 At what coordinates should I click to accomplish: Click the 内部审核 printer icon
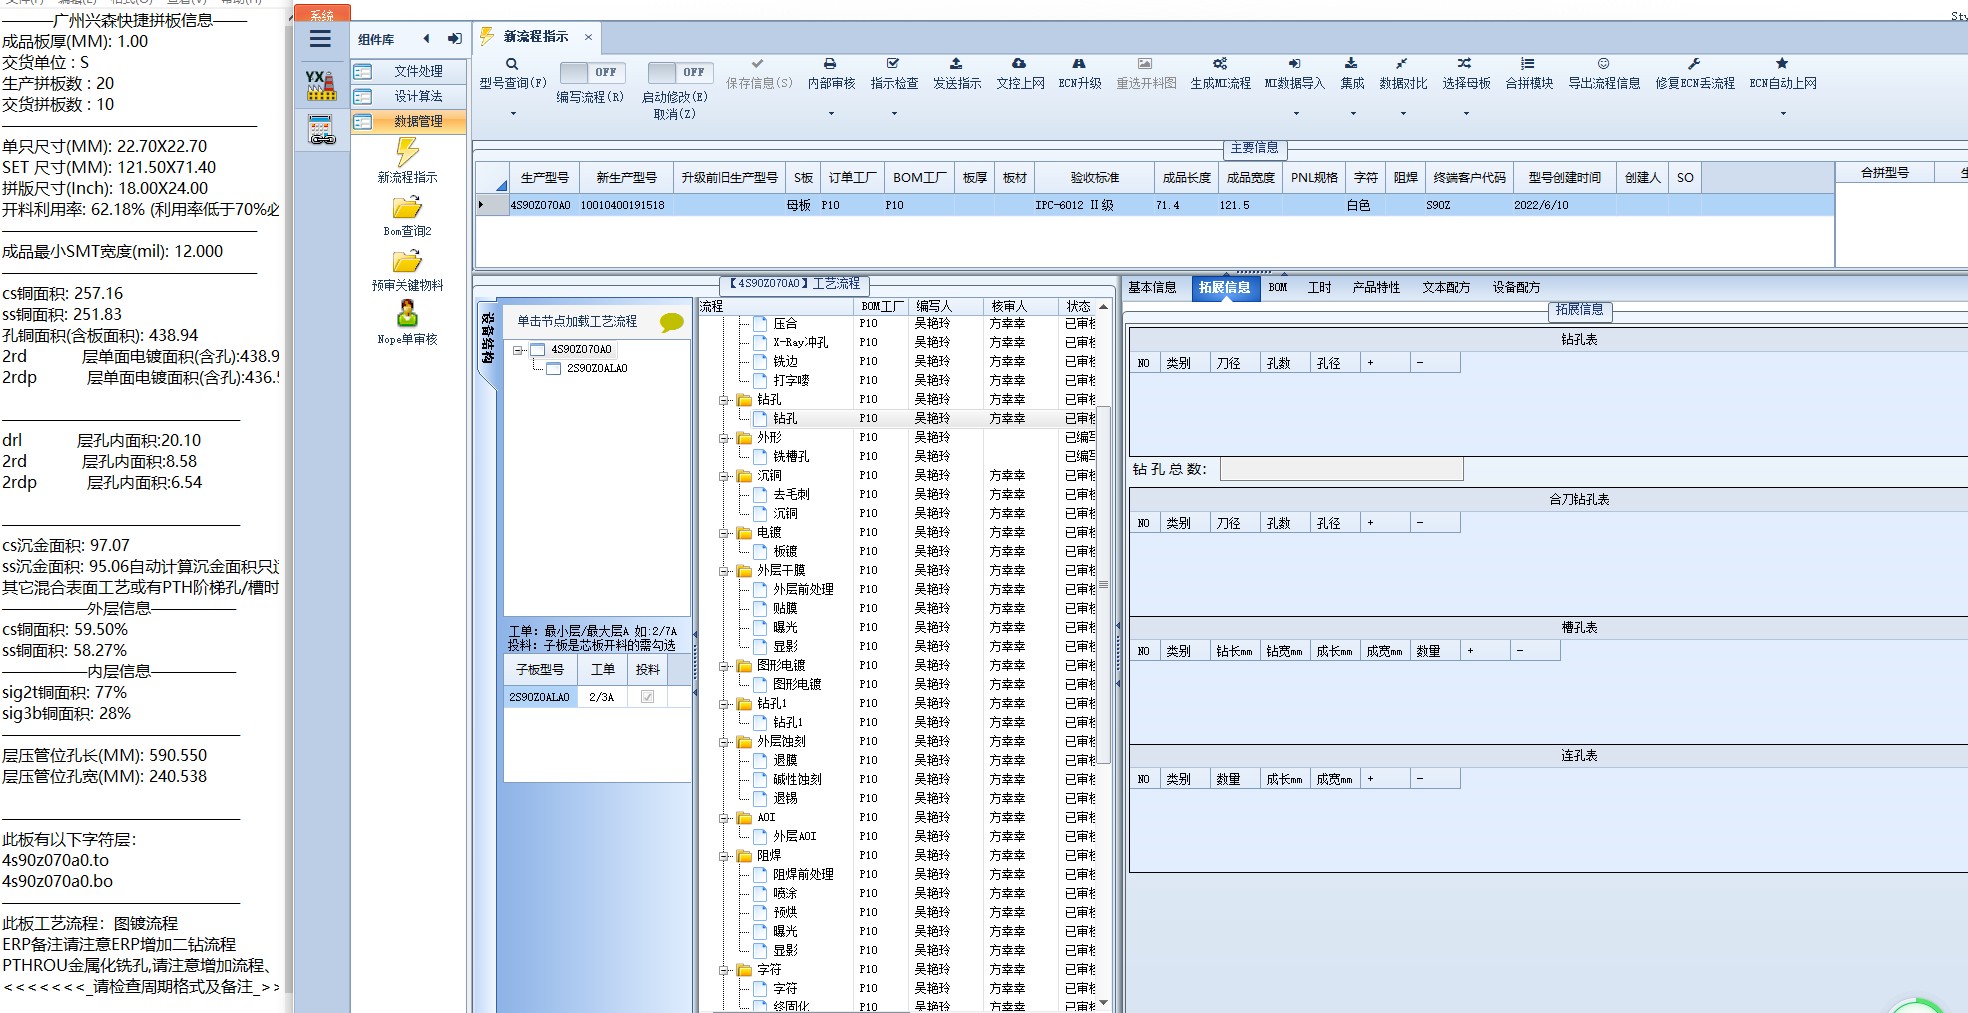pyautogui.click(x=830, y=64)
